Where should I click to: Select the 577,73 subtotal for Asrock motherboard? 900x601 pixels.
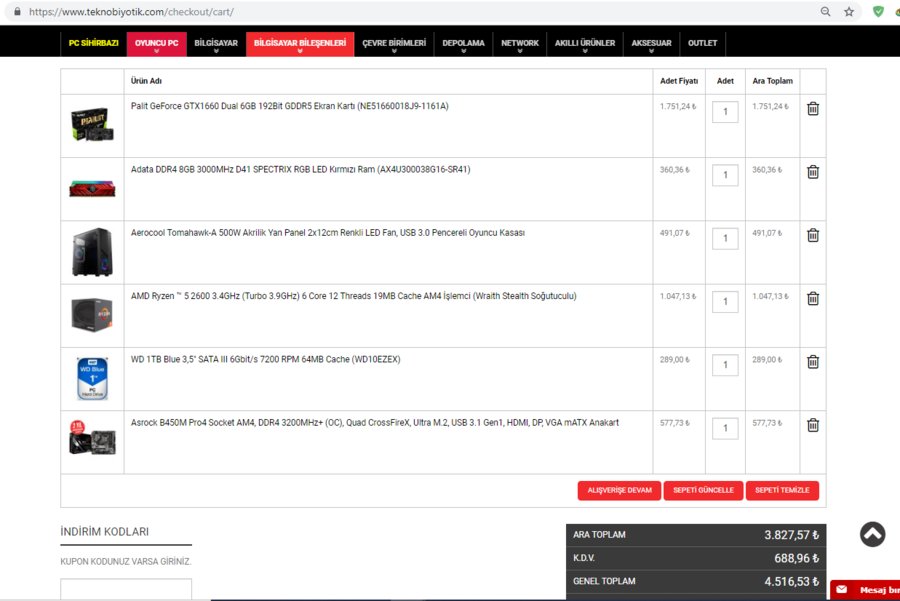(x=767, y=423)
